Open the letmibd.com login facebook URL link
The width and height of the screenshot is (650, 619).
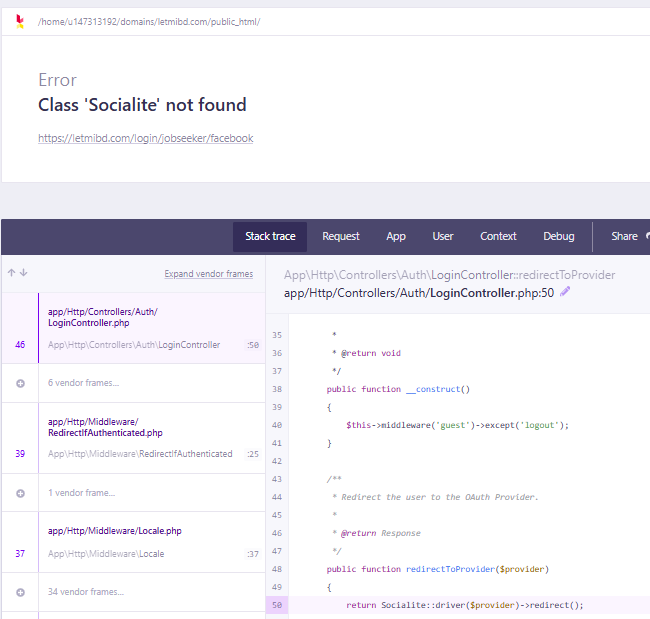[146, 138]
